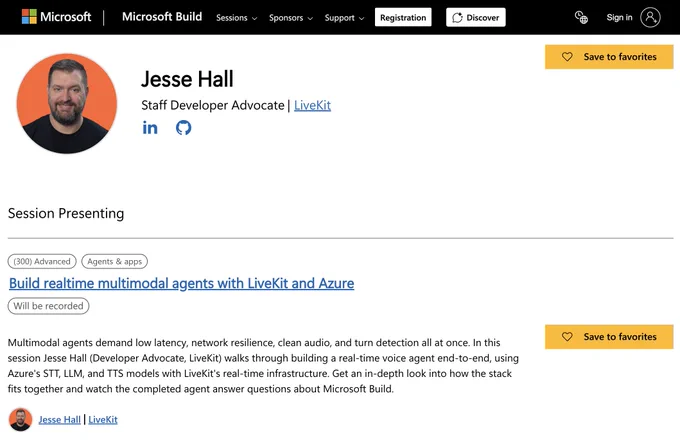Select the Agents & apps tag

(x=114, y=262)
